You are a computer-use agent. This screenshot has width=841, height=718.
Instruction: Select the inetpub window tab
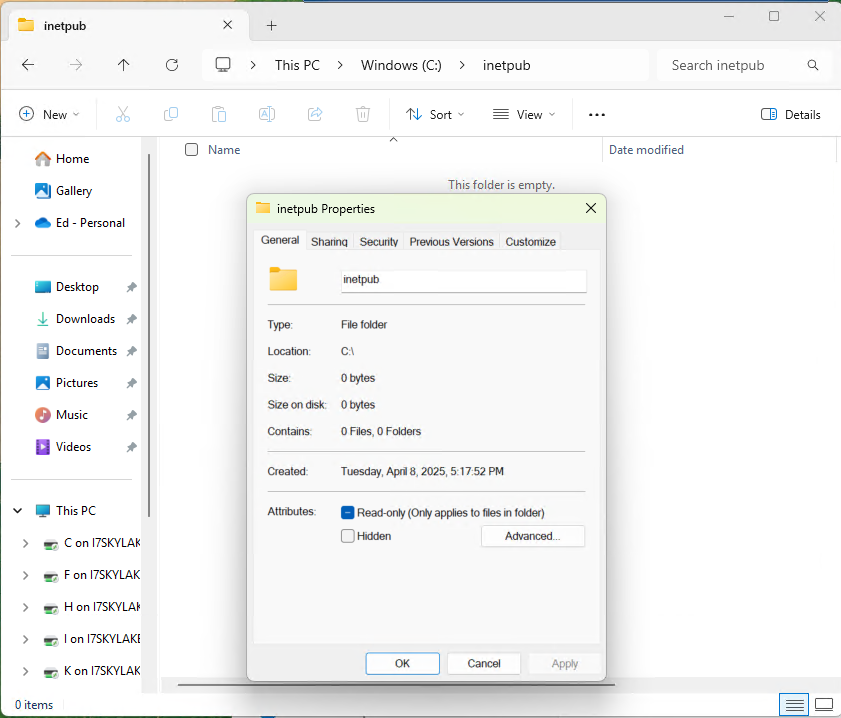click(x=129, y=25)
